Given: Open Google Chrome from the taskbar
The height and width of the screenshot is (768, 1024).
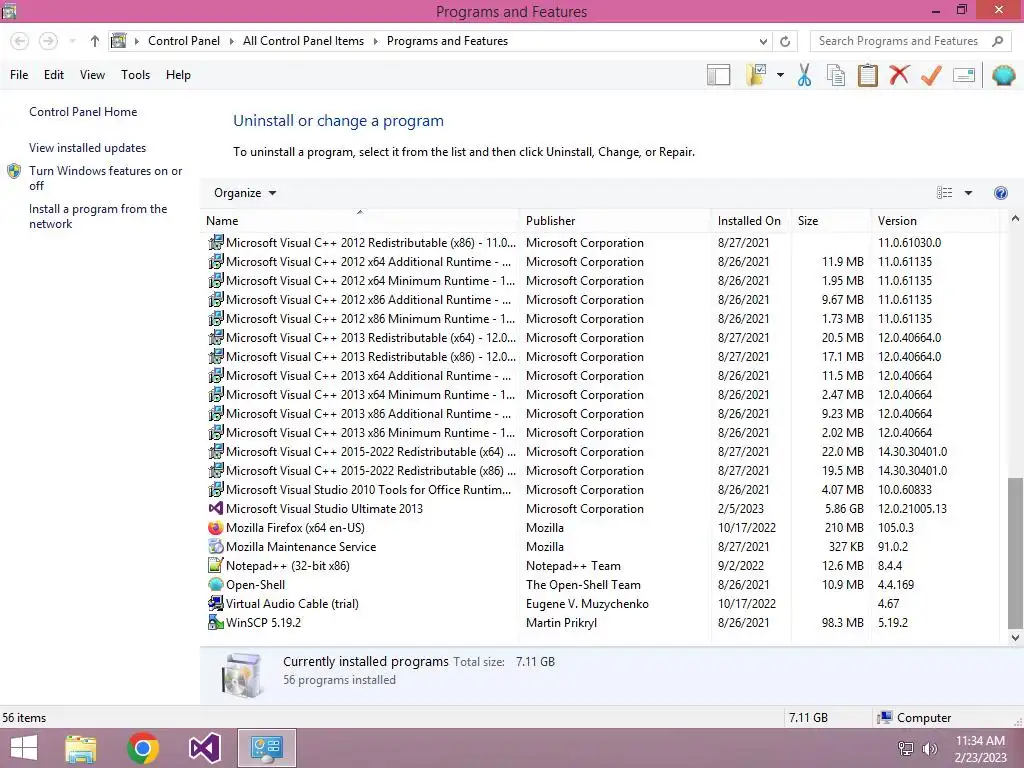Looking at the screenshot, I should (143, 748).
